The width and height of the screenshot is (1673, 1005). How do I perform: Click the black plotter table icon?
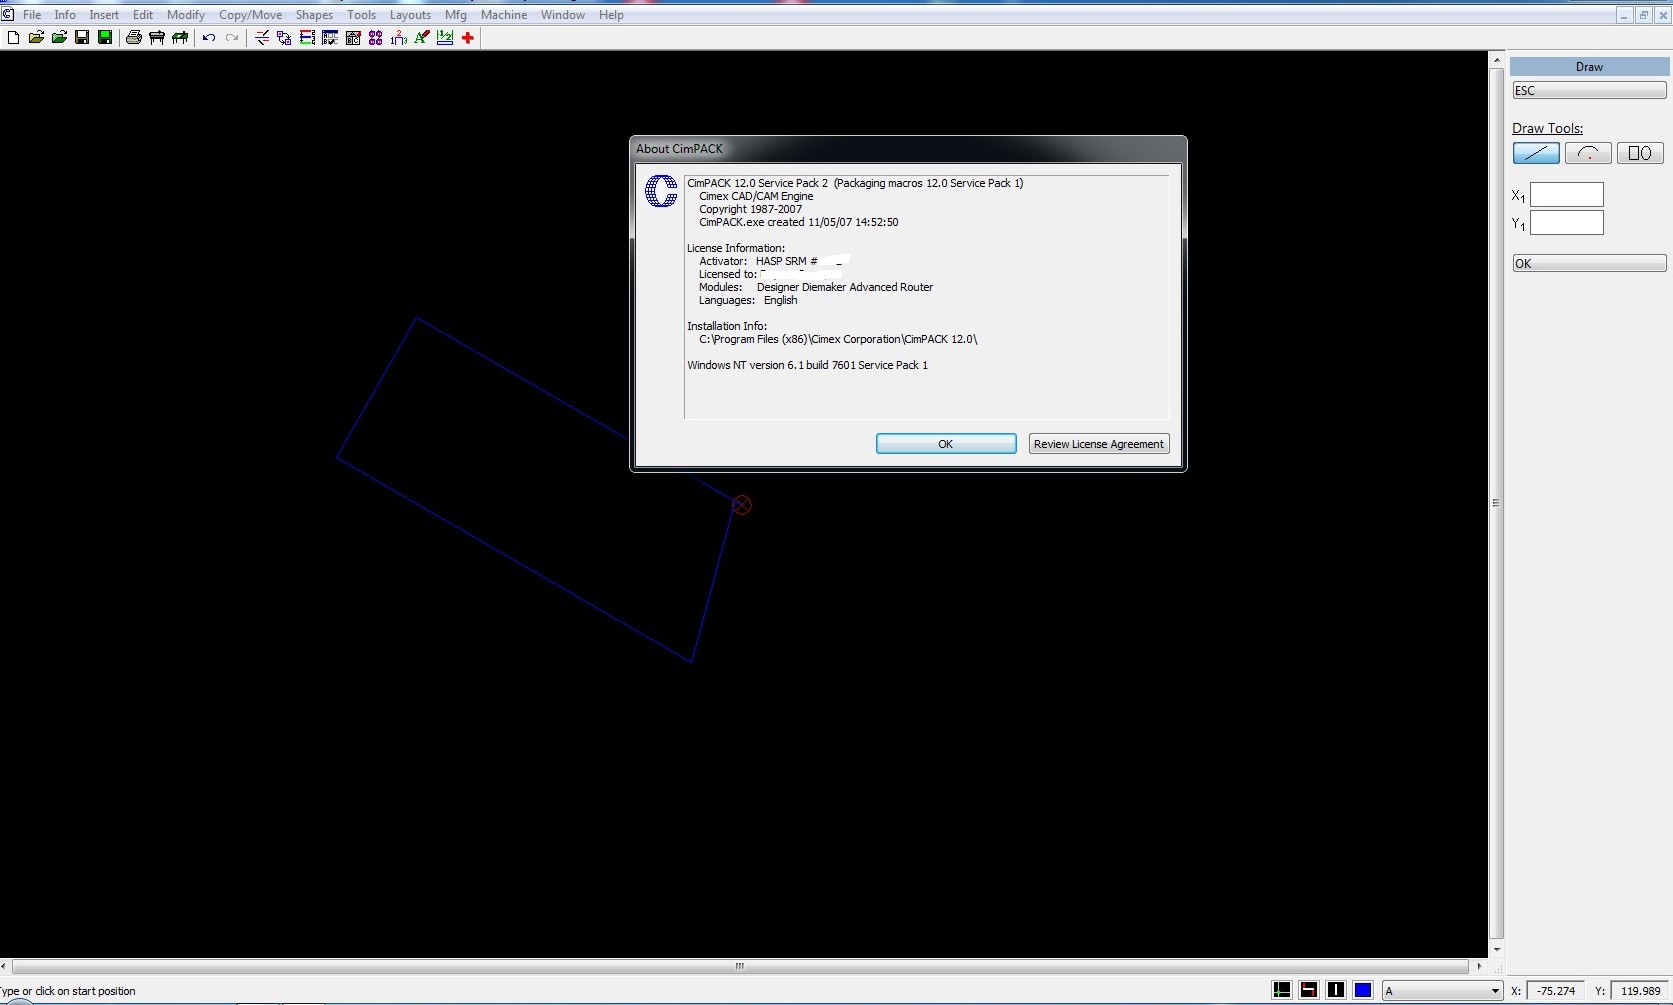pos(157,37)
